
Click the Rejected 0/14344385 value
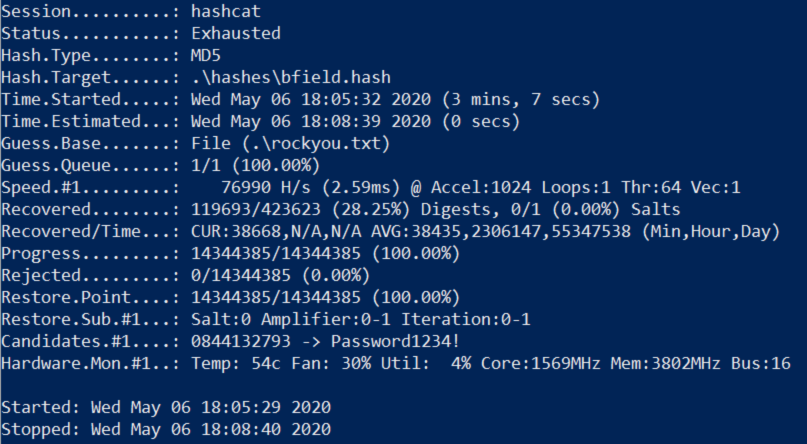(x=241, y=275)
